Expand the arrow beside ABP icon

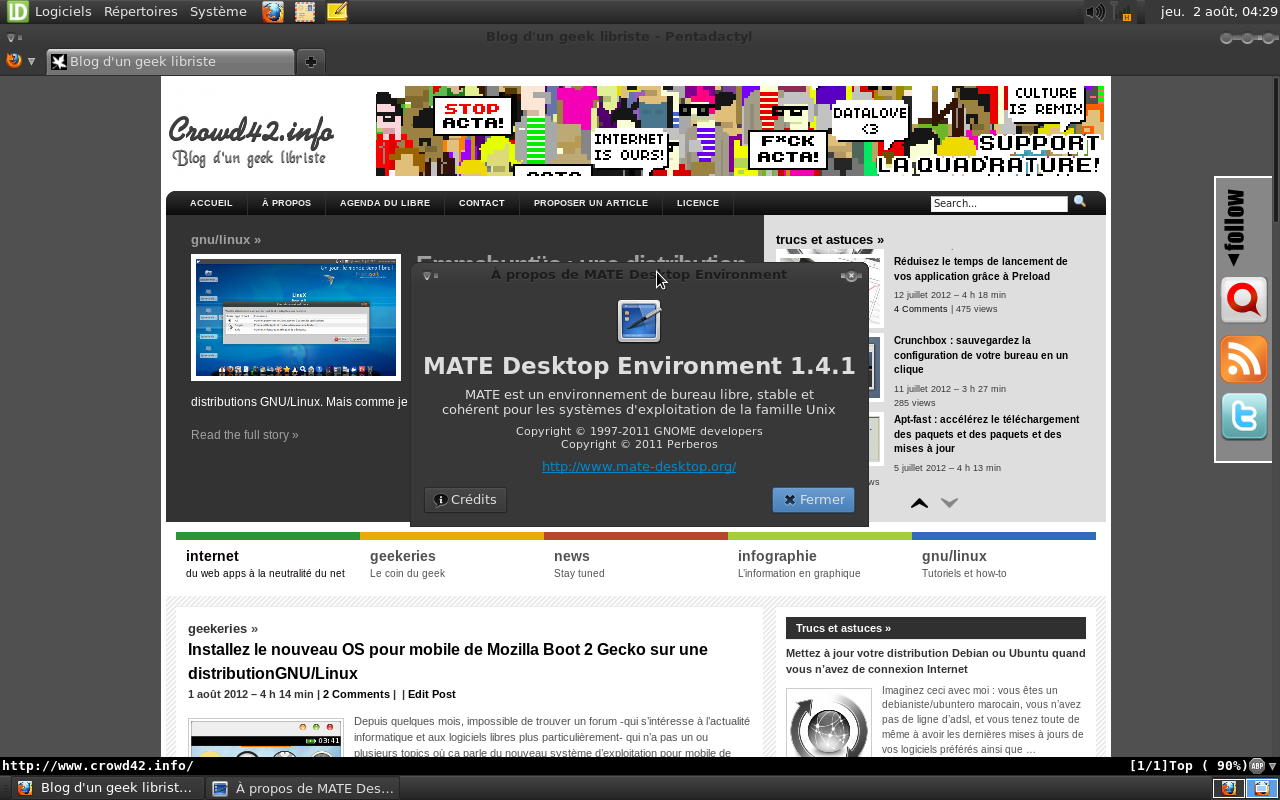1273,766
